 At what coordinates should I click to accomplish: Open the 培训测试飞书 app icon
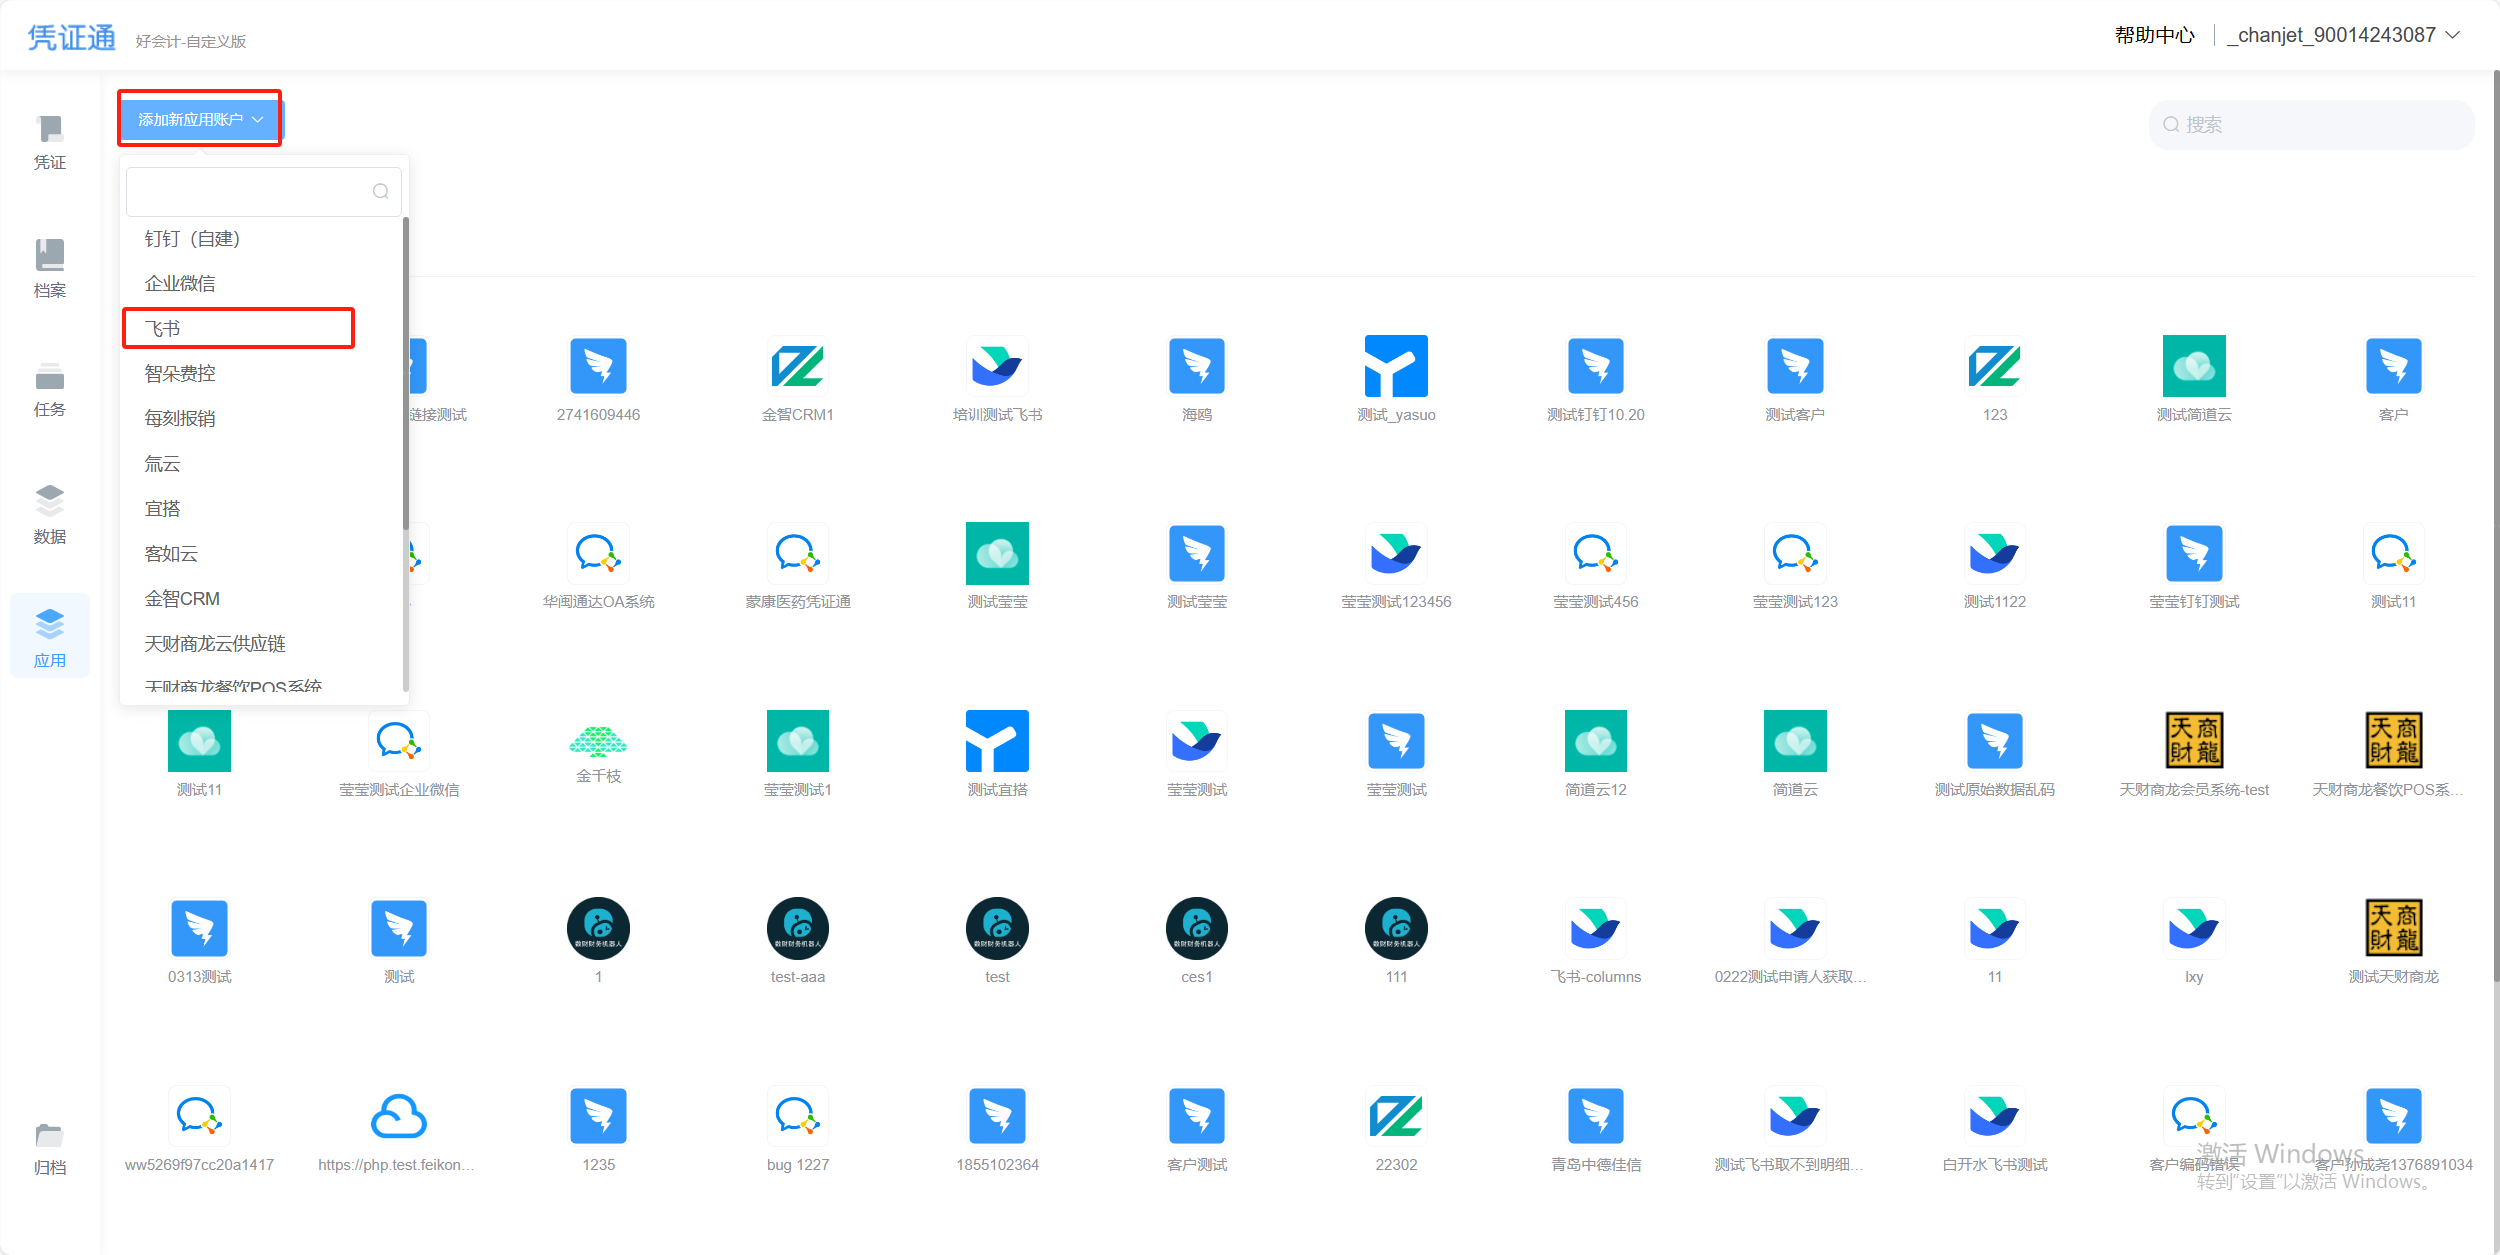pyautogui.click(x=997, y=366)
